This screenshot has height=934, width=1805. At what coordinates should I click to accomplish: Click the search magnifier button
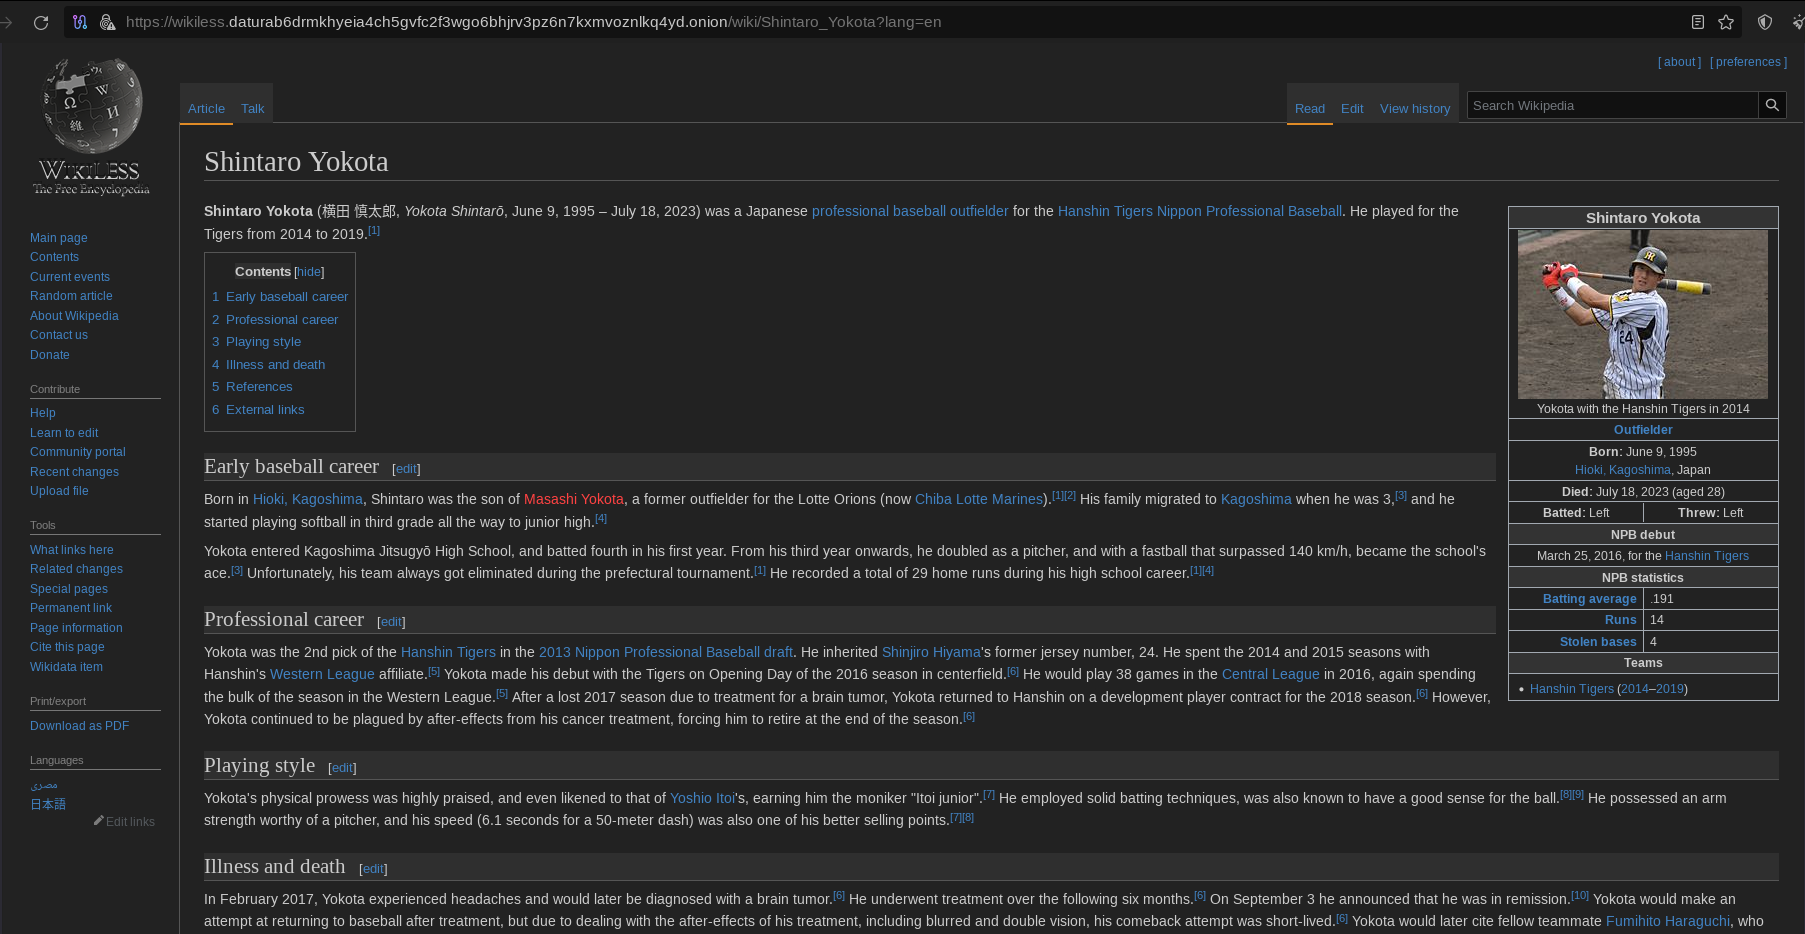[x=1772, y=105]
